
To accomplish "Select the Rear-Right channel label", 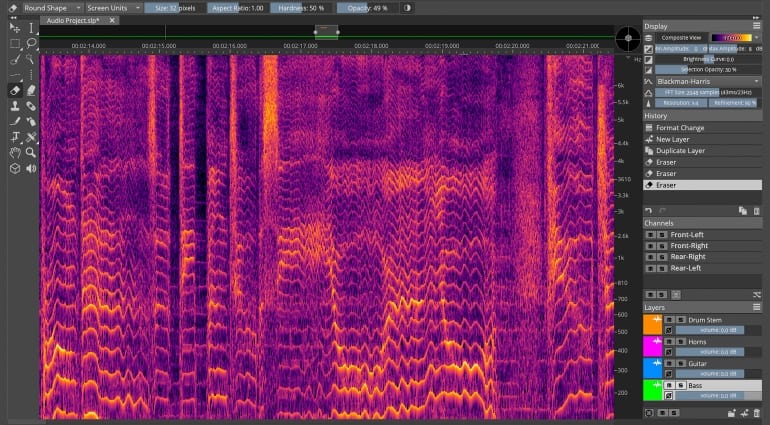I will point(688,257).
